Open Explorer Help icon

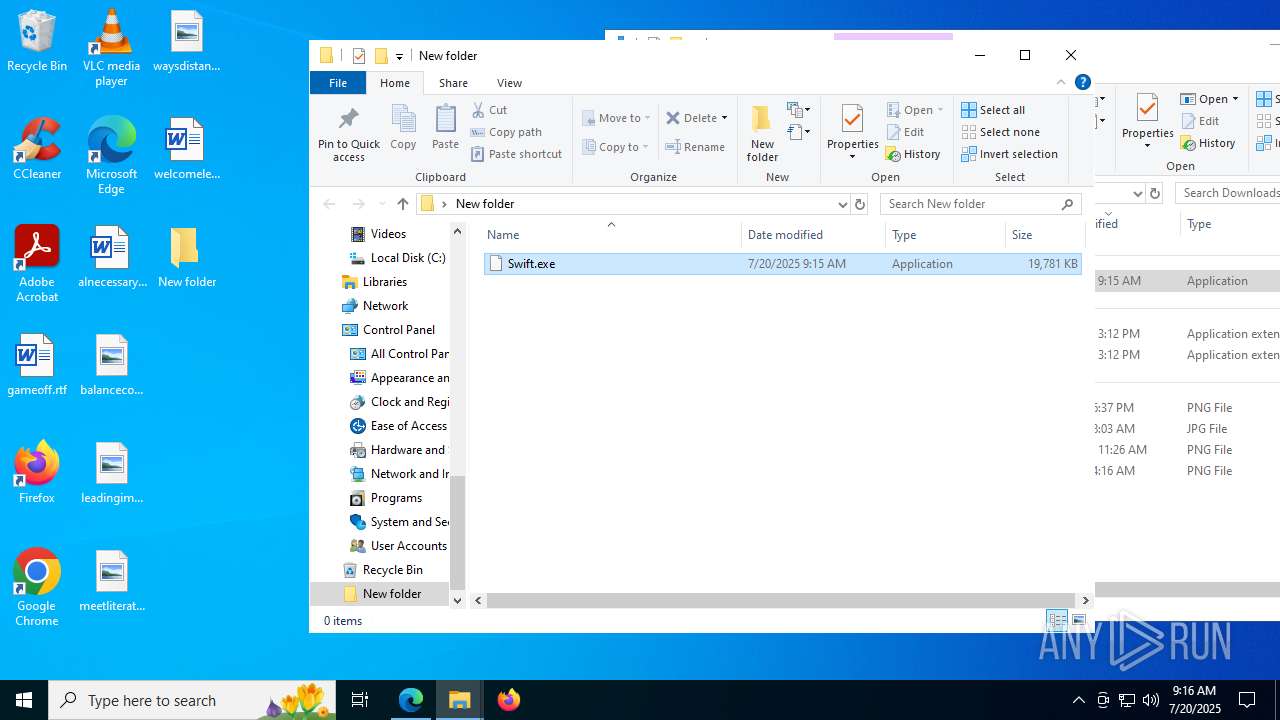point(1082,83)
